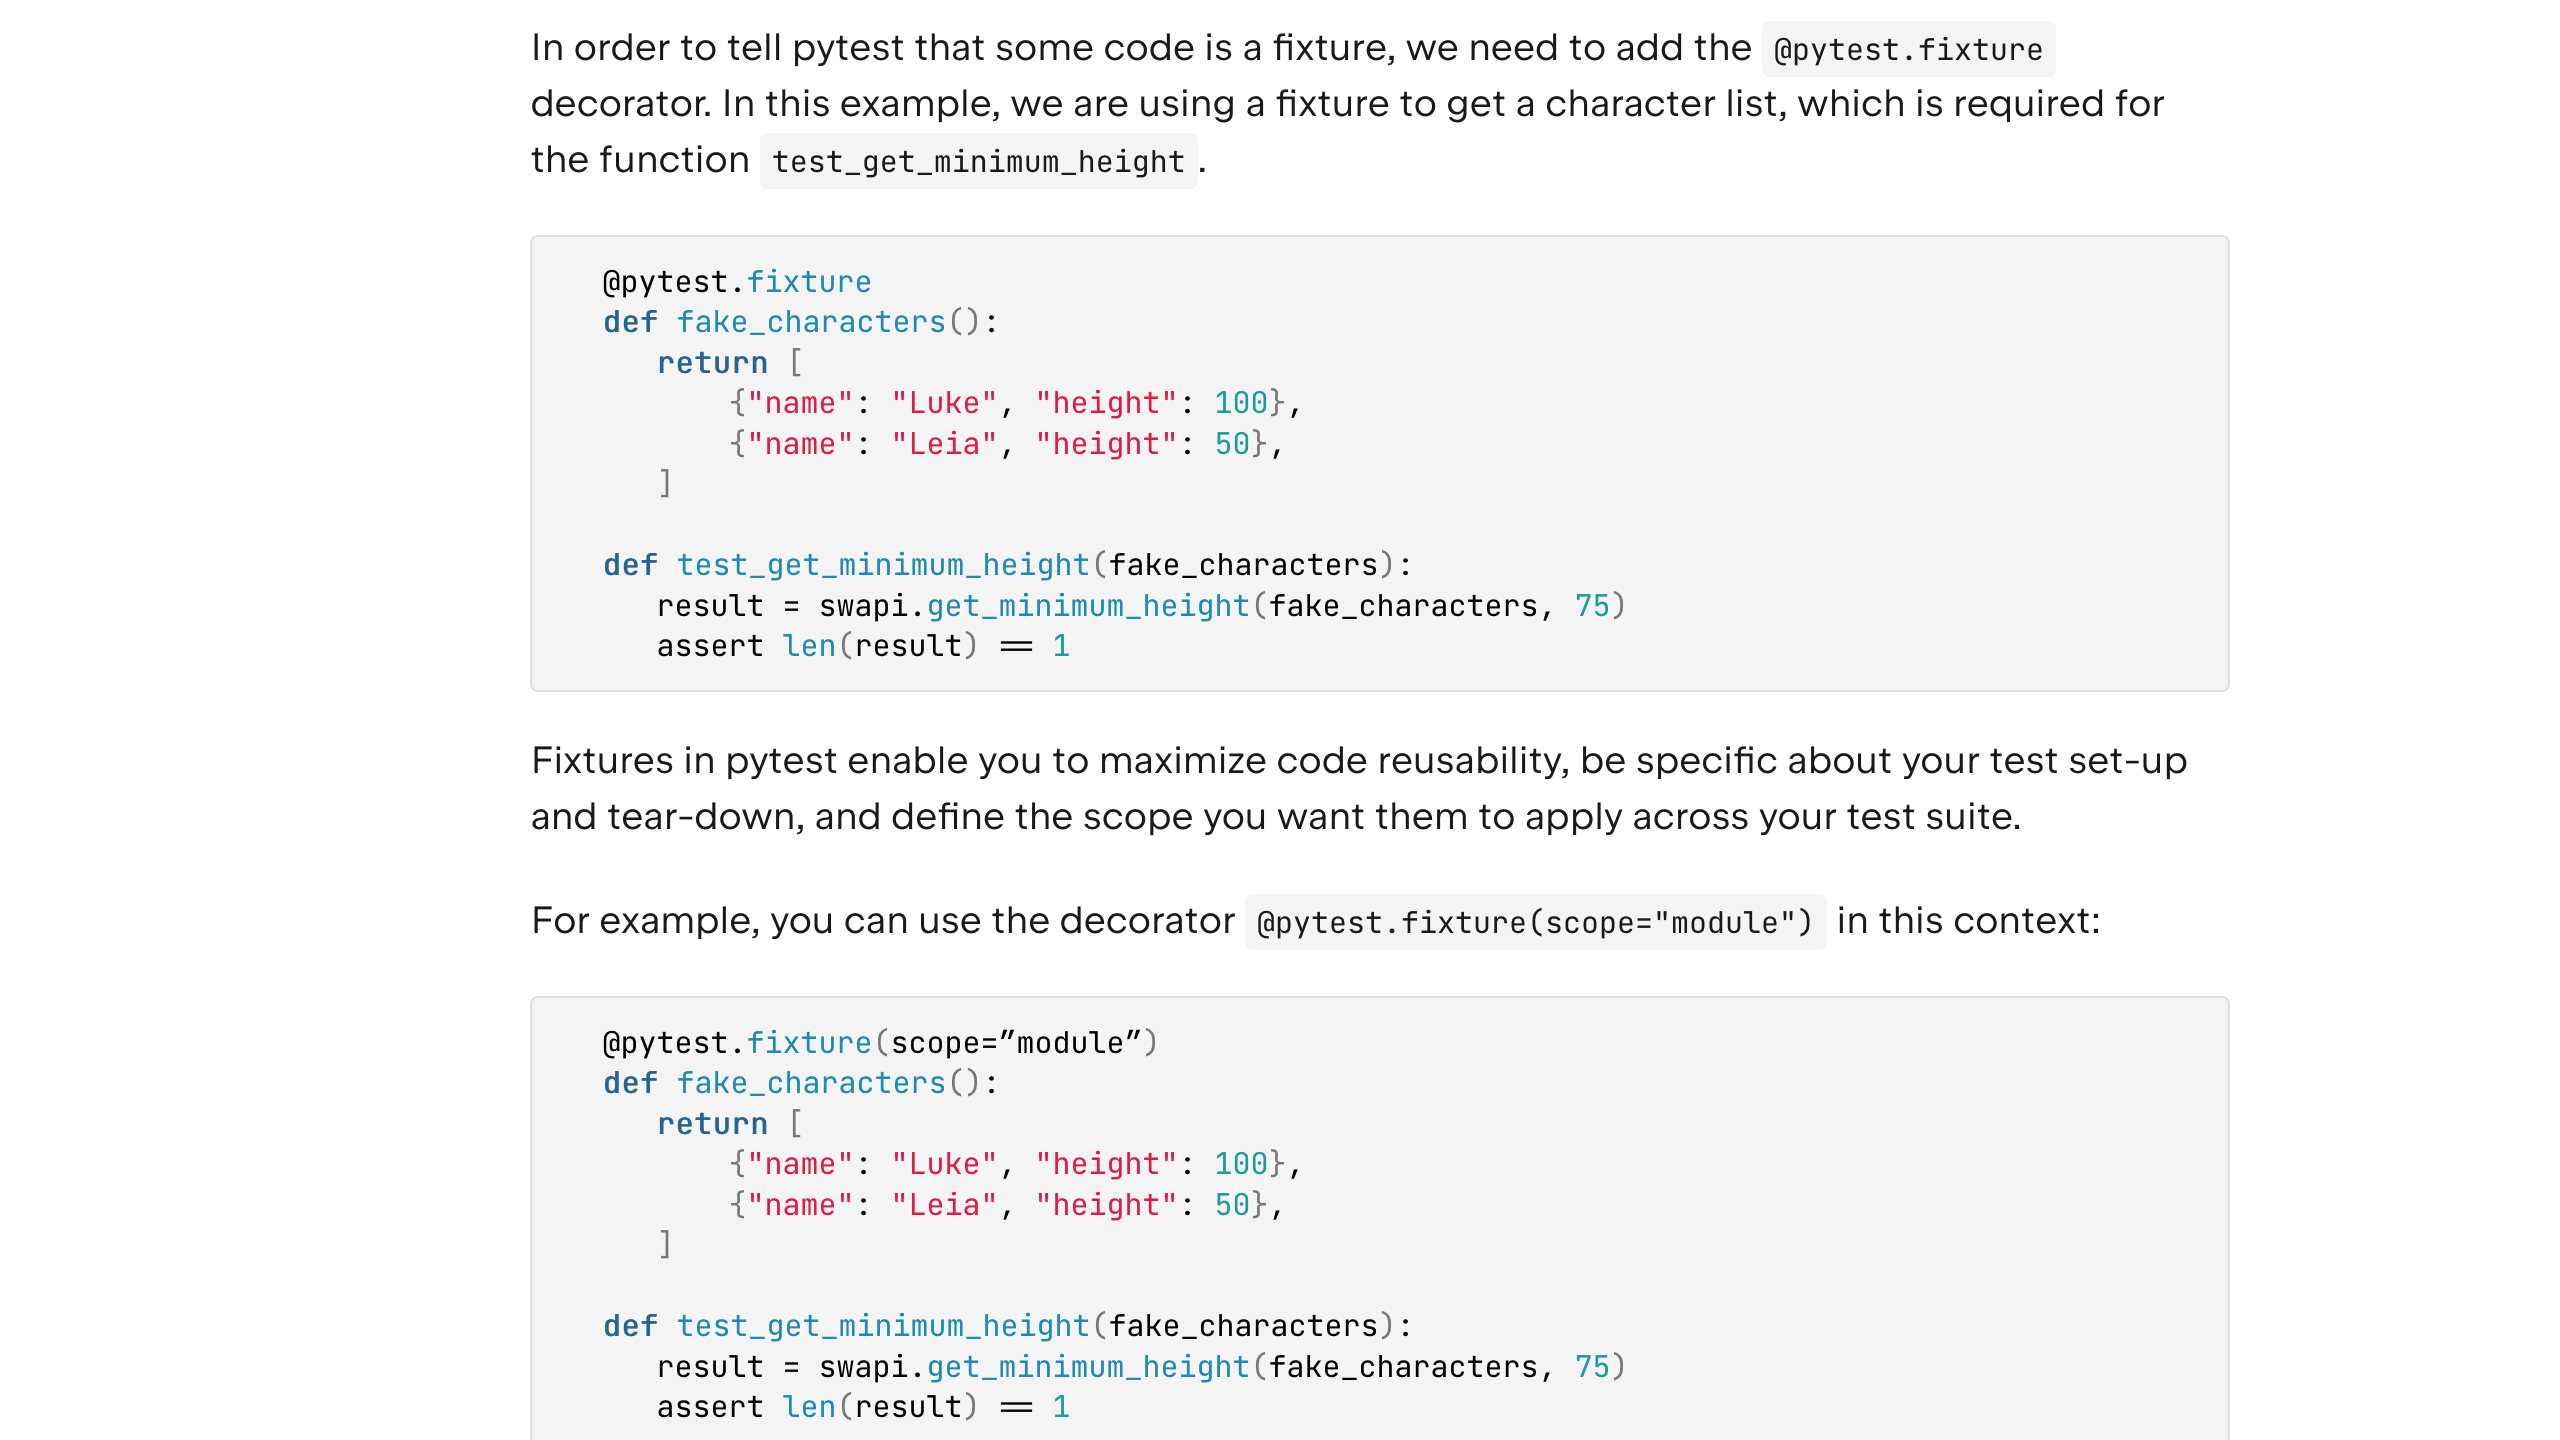The height and width of the screenshot is (1440, 2560).
Task: Click the return keyword in first code block
Action: (x=712, y=363)
